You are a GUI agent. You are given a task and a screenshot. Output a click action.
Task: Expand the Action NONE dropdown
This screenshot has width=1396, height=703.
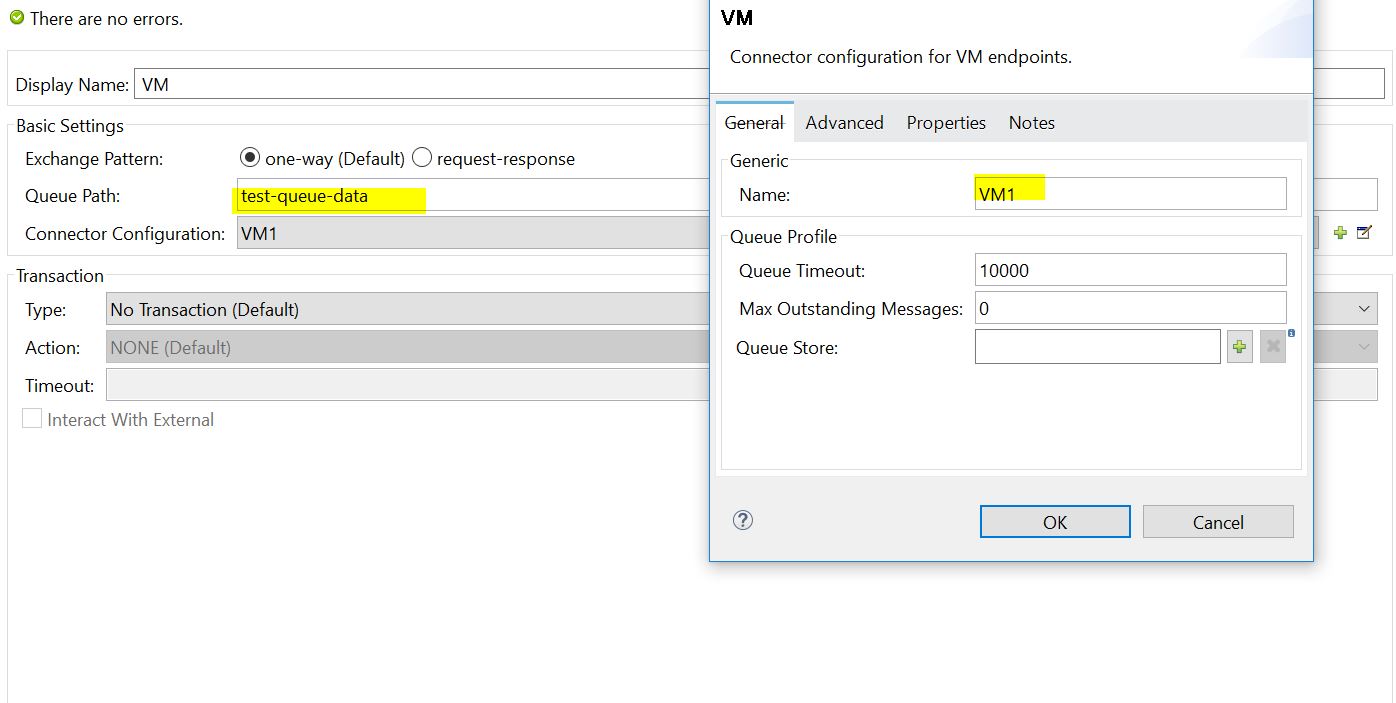click(x=1364, y=347)
